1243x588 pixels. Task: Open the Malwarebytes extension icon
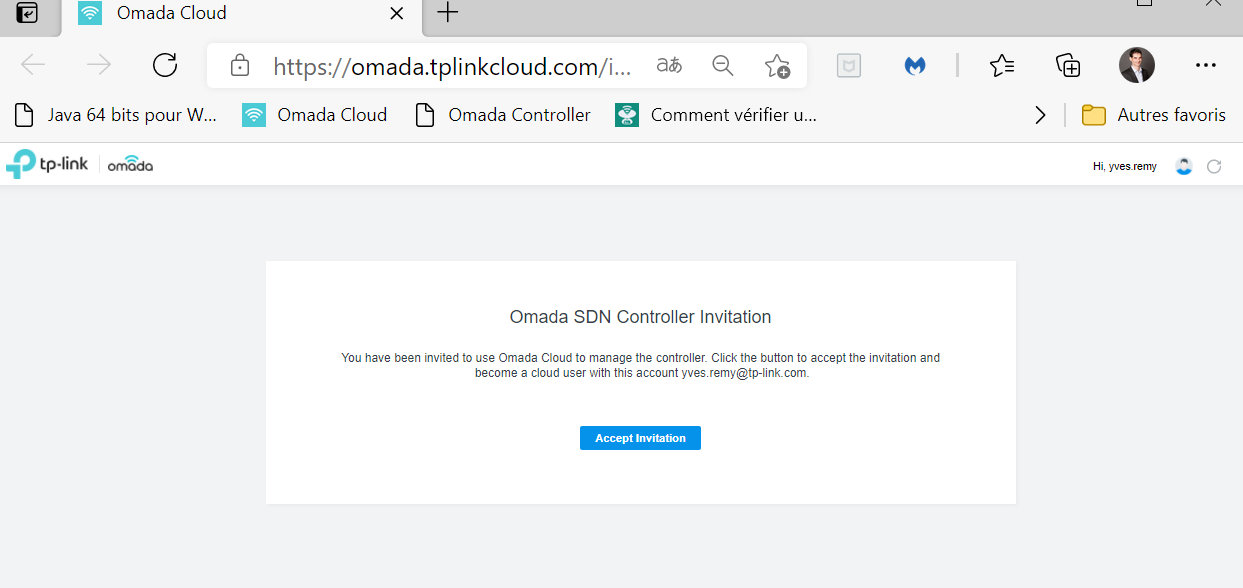click(x=914, y=66)
